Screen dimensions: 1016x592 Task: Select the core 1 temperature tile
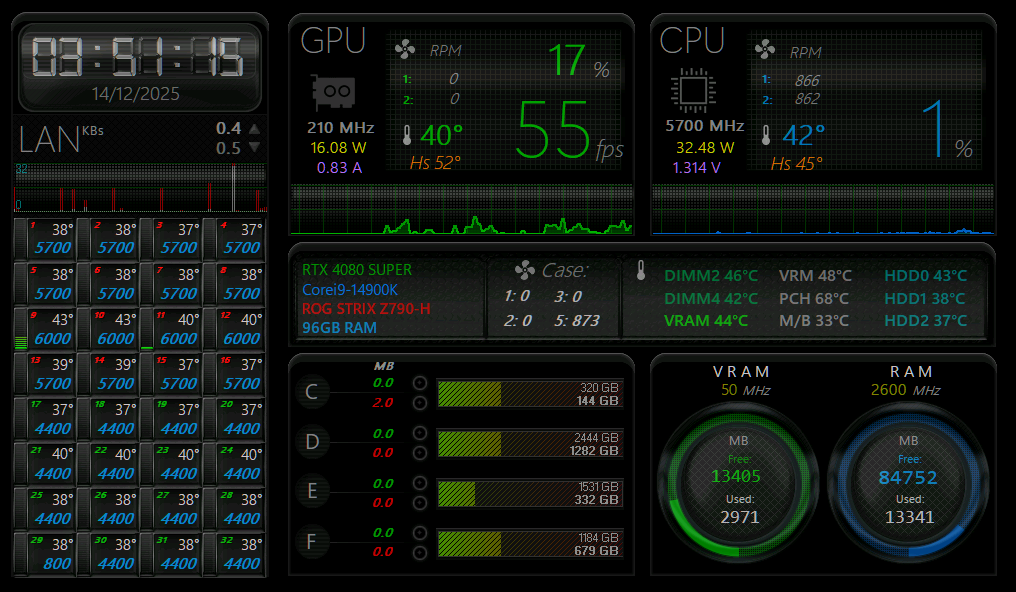tap(46, 239)
